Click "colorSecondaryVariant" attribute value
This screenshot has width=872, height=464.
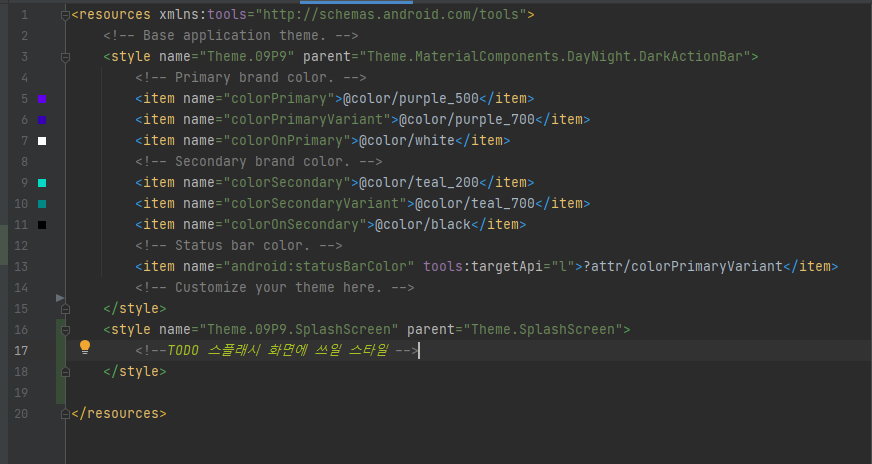pos(315,204)
